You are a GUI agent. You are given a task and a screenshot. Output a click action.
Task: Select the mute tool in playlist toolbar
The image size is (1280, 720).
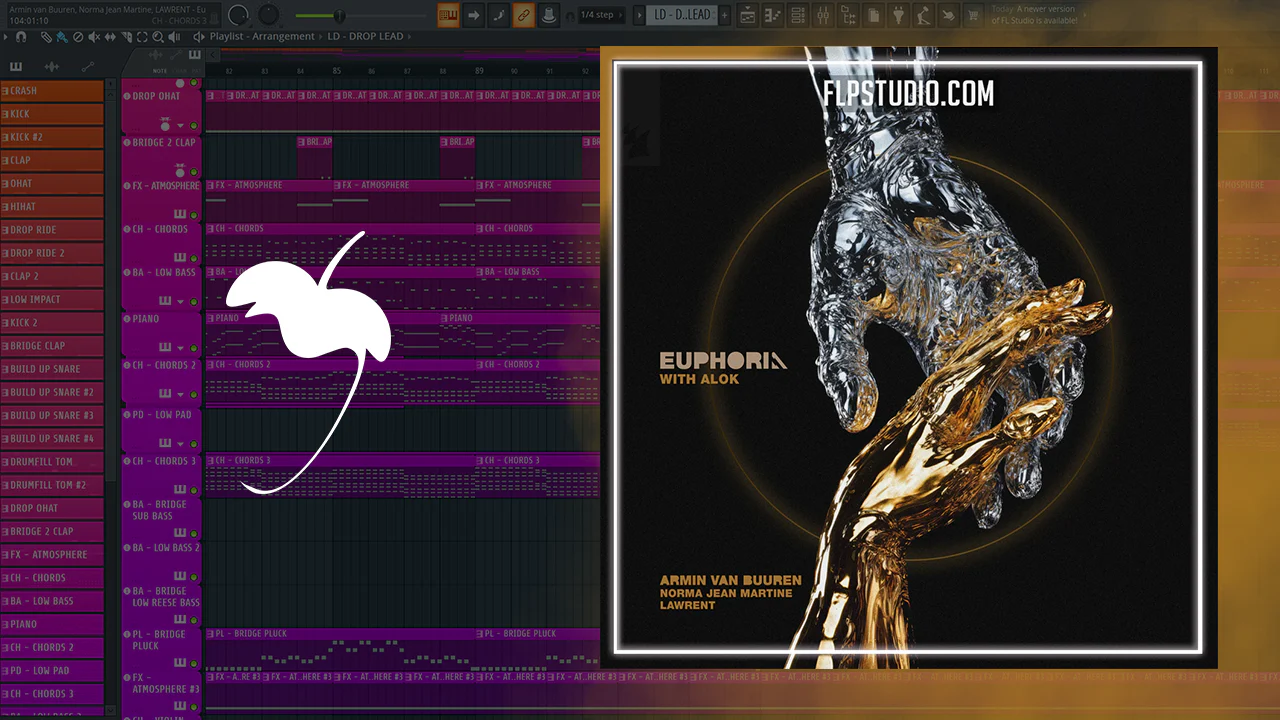click(94, 37)
